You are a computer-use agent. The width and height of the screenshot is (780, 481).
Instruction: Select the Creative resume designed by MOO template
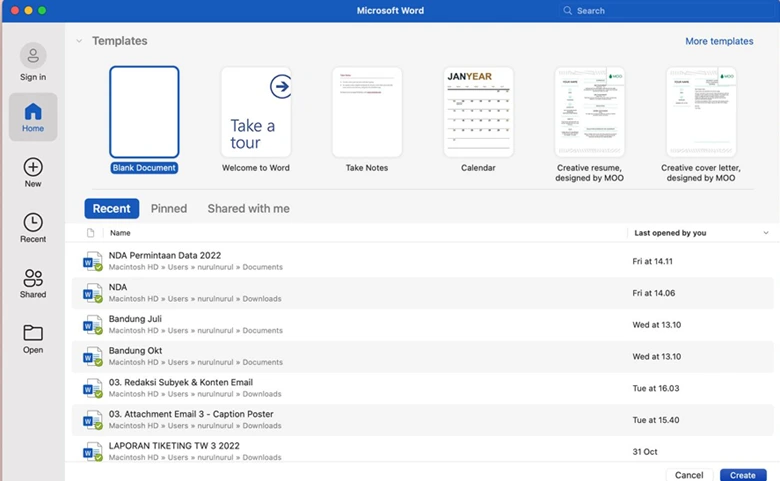tap(589, 112)
